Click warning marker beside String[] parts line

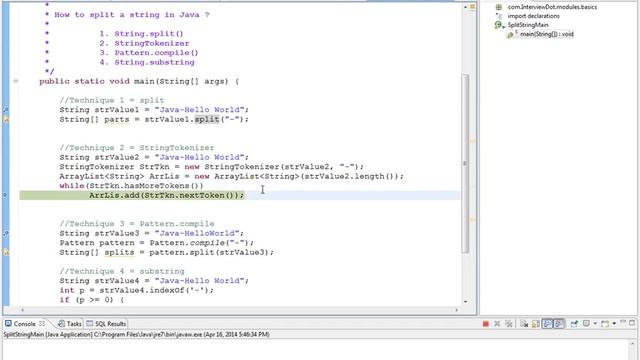point(6,119)
